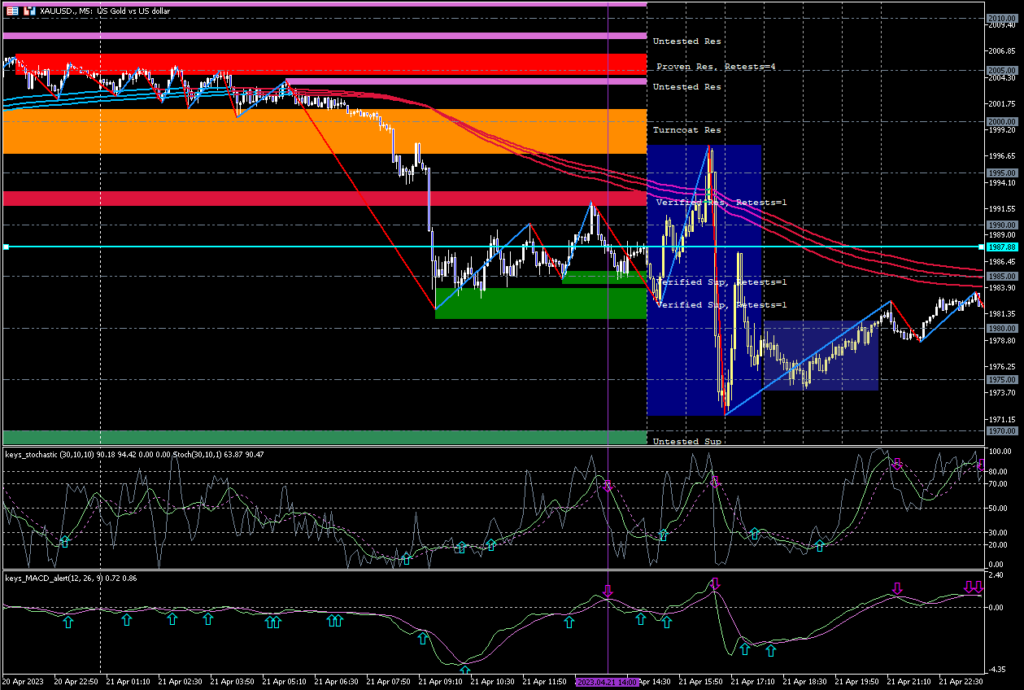
Task: Click the leftmost cyan arrow in the stochastic panel
Action: click(65, 541)
